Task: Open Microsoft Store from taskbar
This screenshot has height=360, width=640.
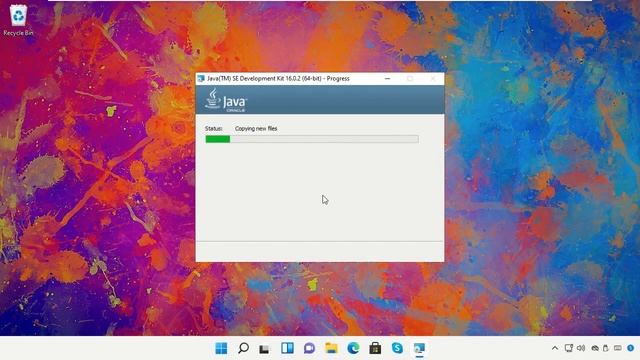Action: 375,348
